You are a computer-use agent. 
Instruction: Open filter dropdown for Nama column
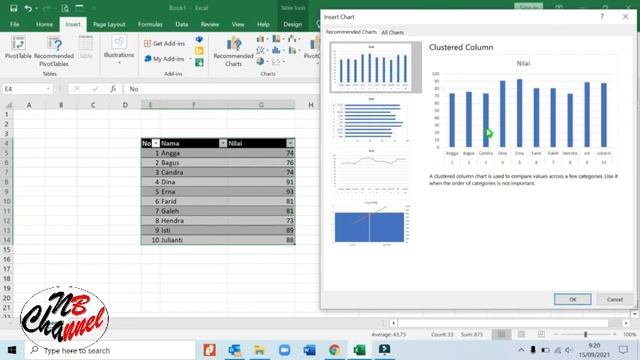pos(223,143)
